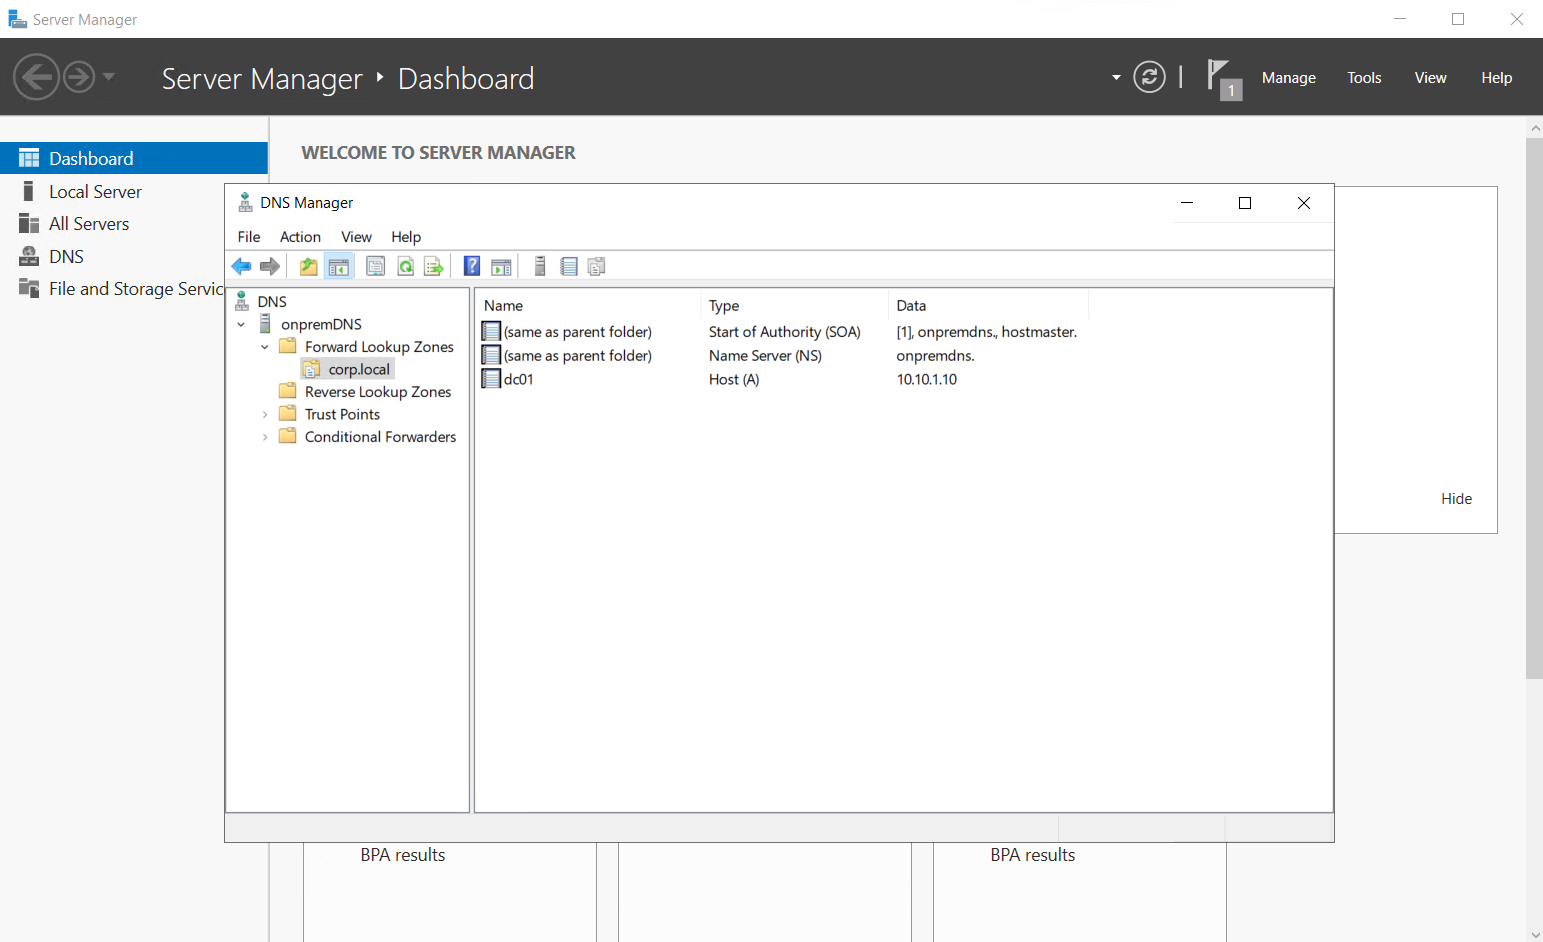The width and height of the screenshot is (1543, 942).
Task: Collapse the onpremDNS server node
Action: point(241,324)
